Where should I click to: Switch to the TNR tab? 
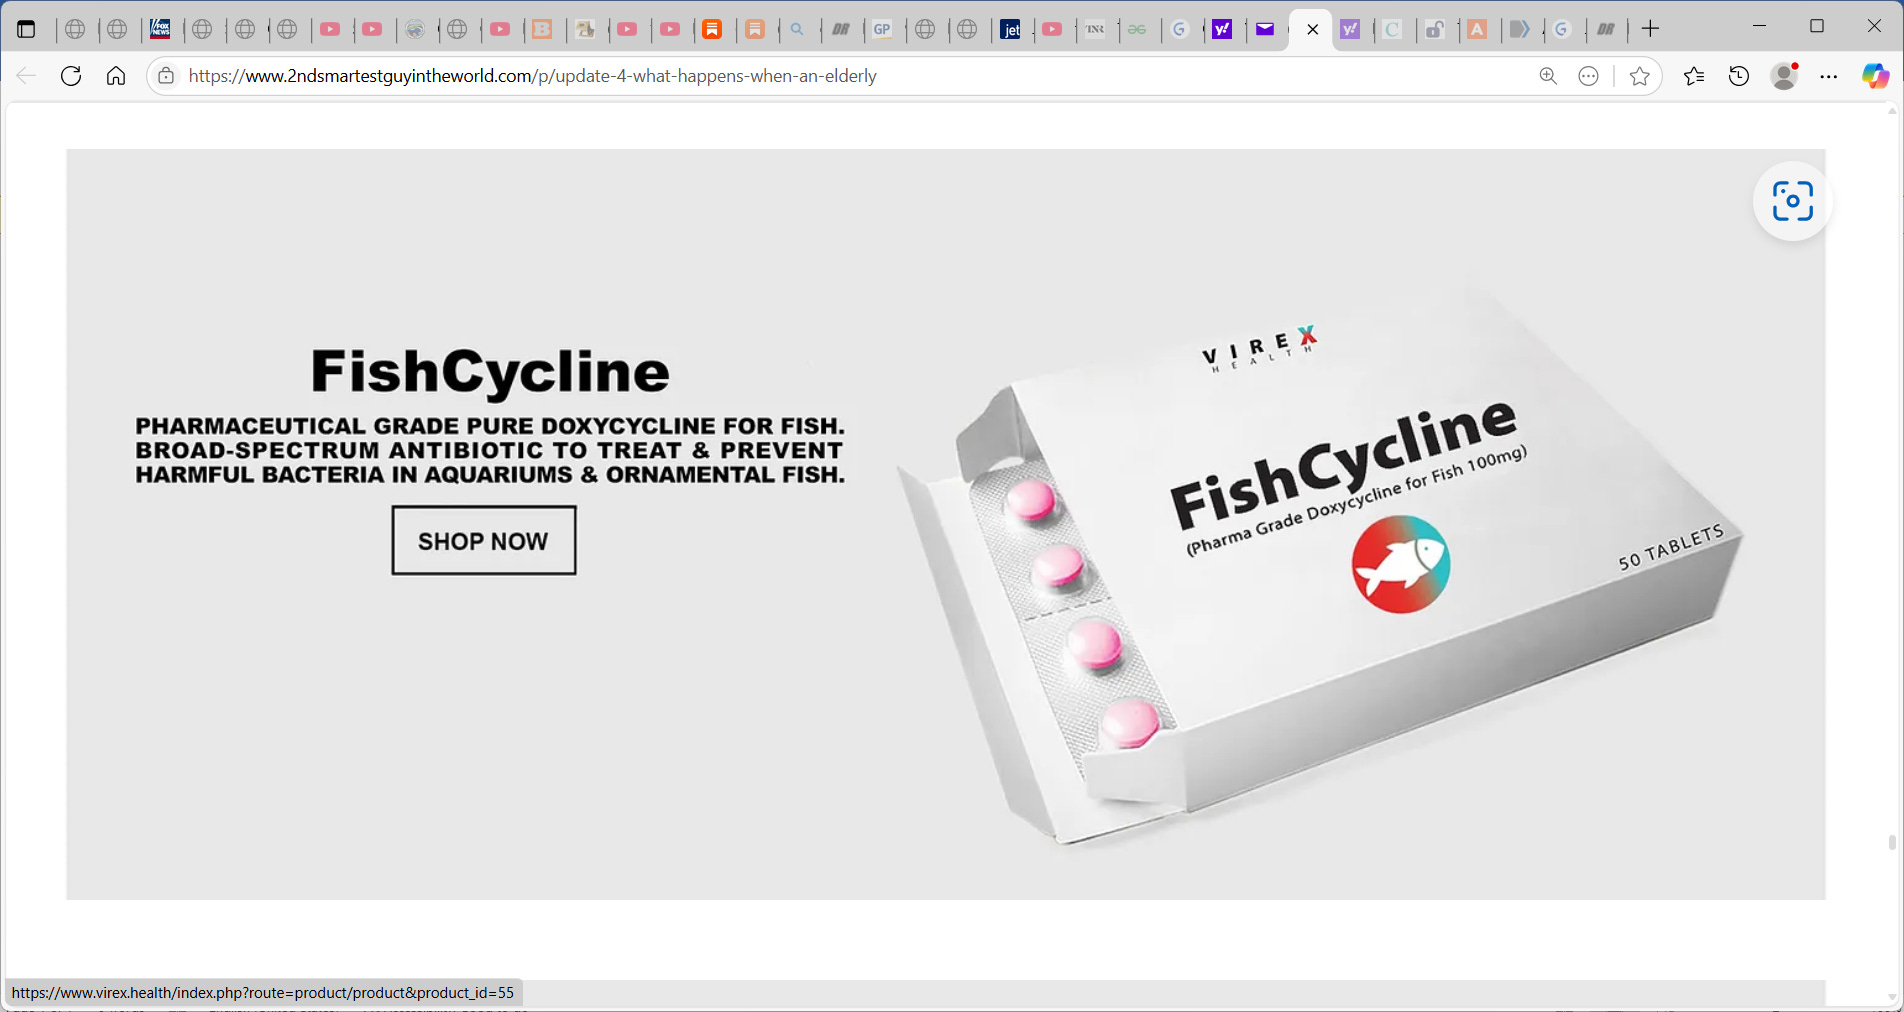(1096, 29)
